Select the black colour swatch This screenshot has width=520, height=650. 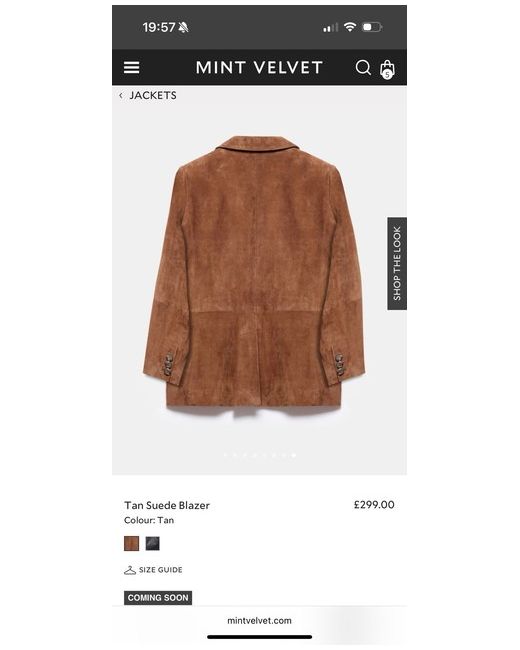tap(153, 543)
